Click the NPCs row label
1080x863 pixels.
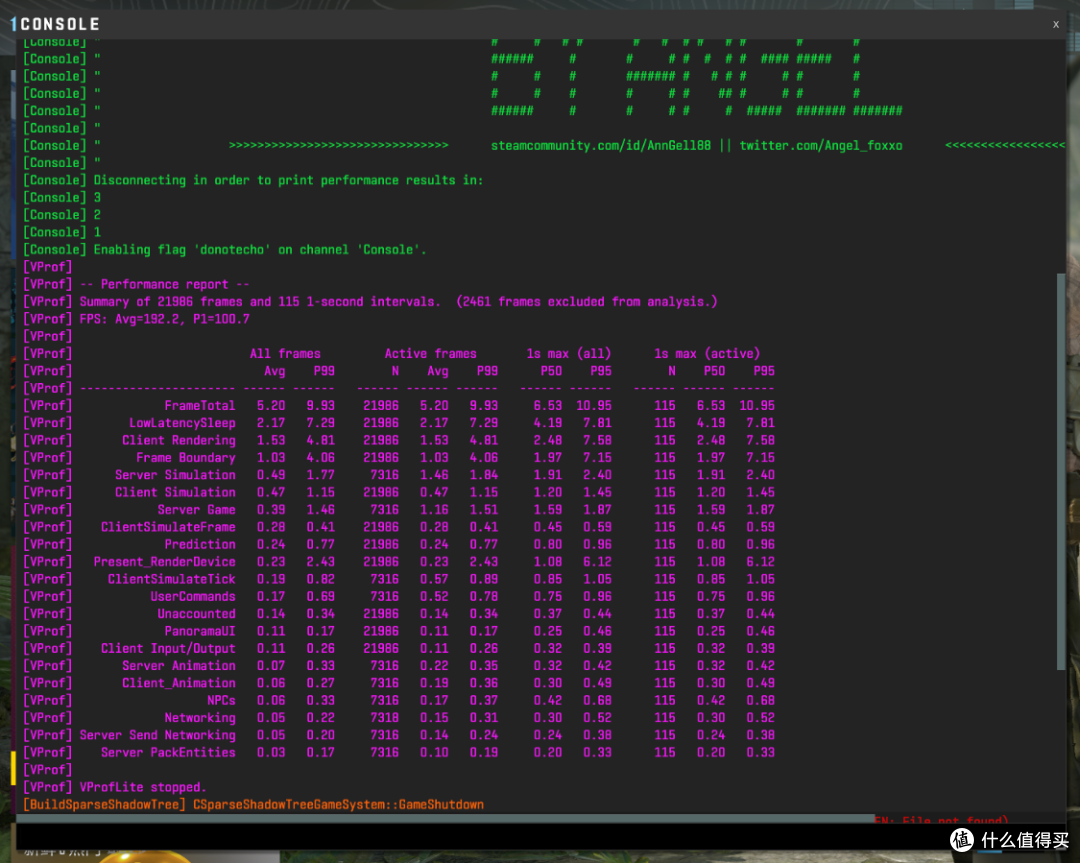click(221, 700)
